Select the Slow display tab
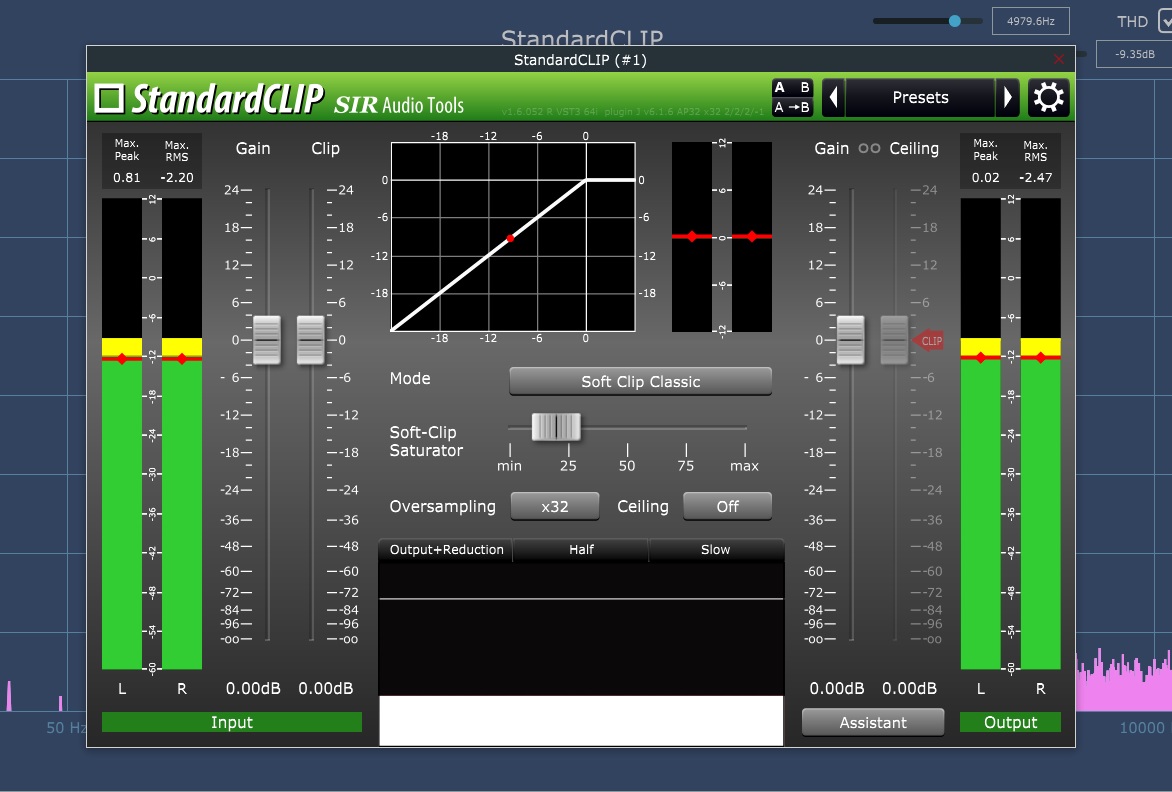1172x792 pixels. point(715,549)
